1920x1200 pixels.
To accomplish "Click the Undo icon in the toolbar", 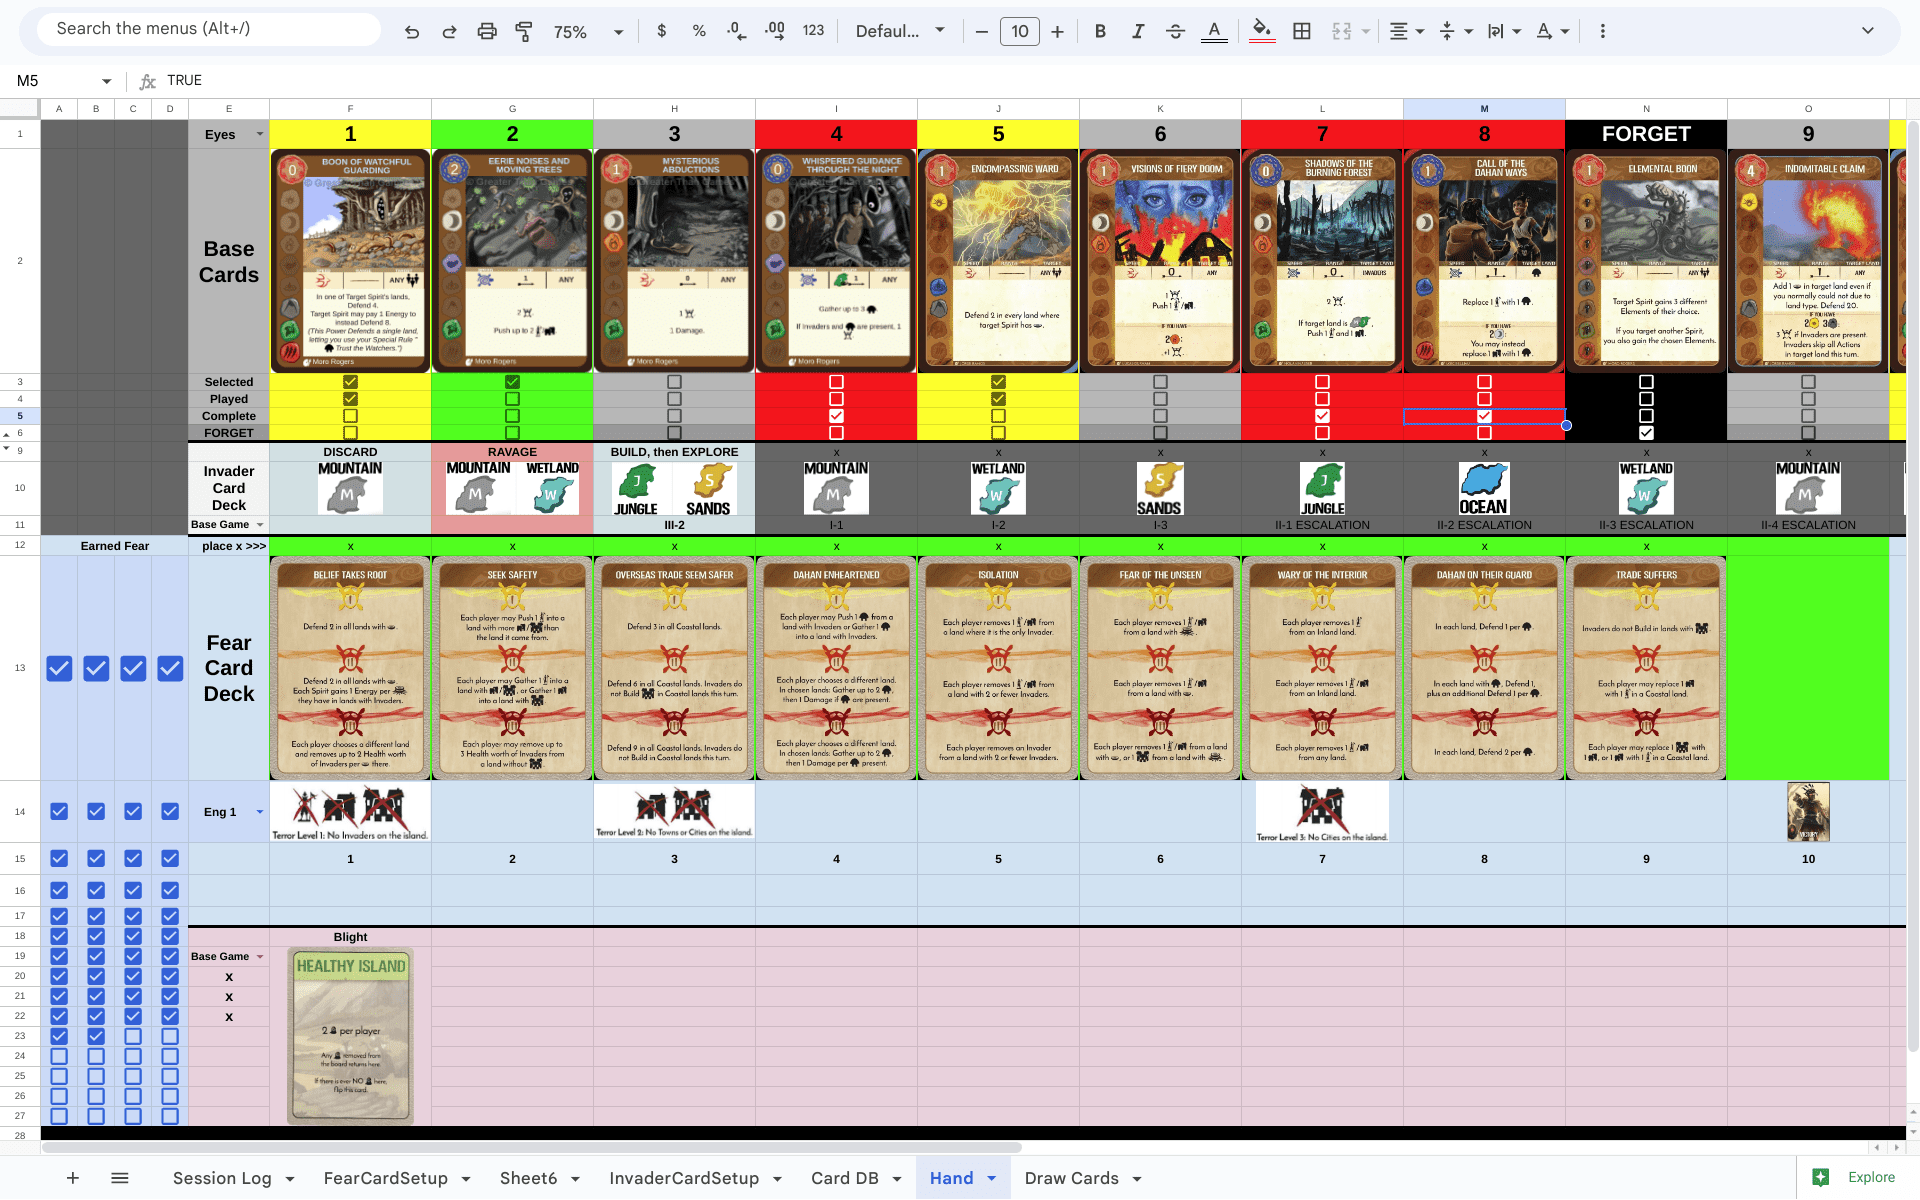I will coord(412,31).
